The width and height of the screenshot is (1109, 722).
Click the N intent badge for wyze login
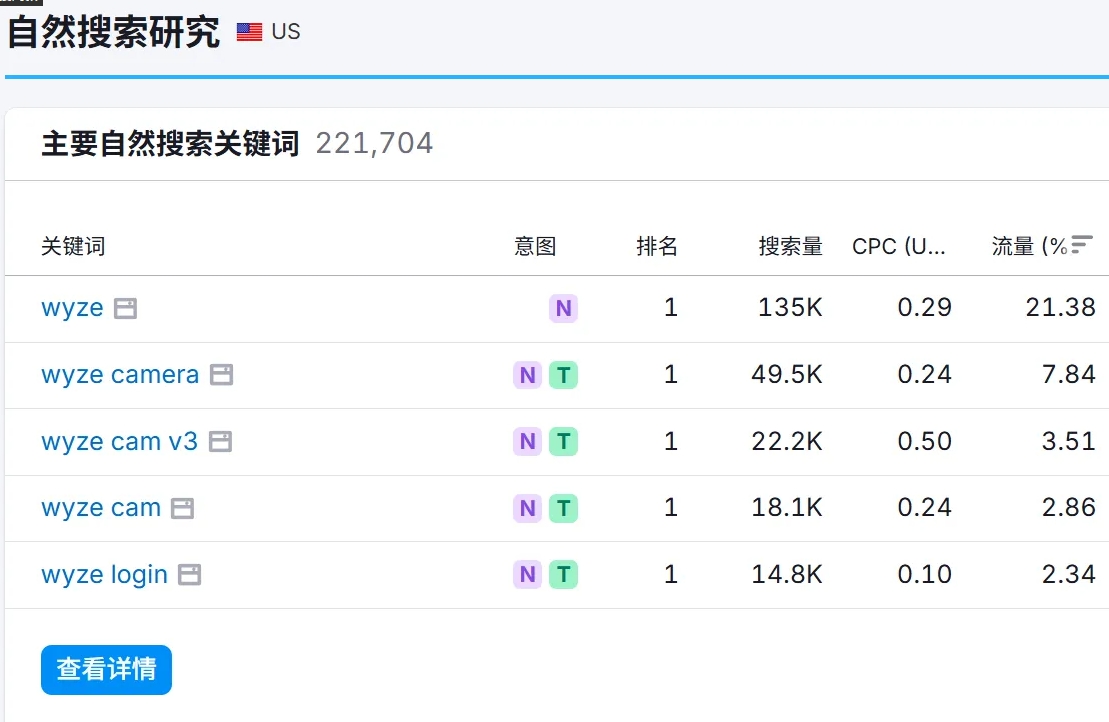tap(527, 574)
